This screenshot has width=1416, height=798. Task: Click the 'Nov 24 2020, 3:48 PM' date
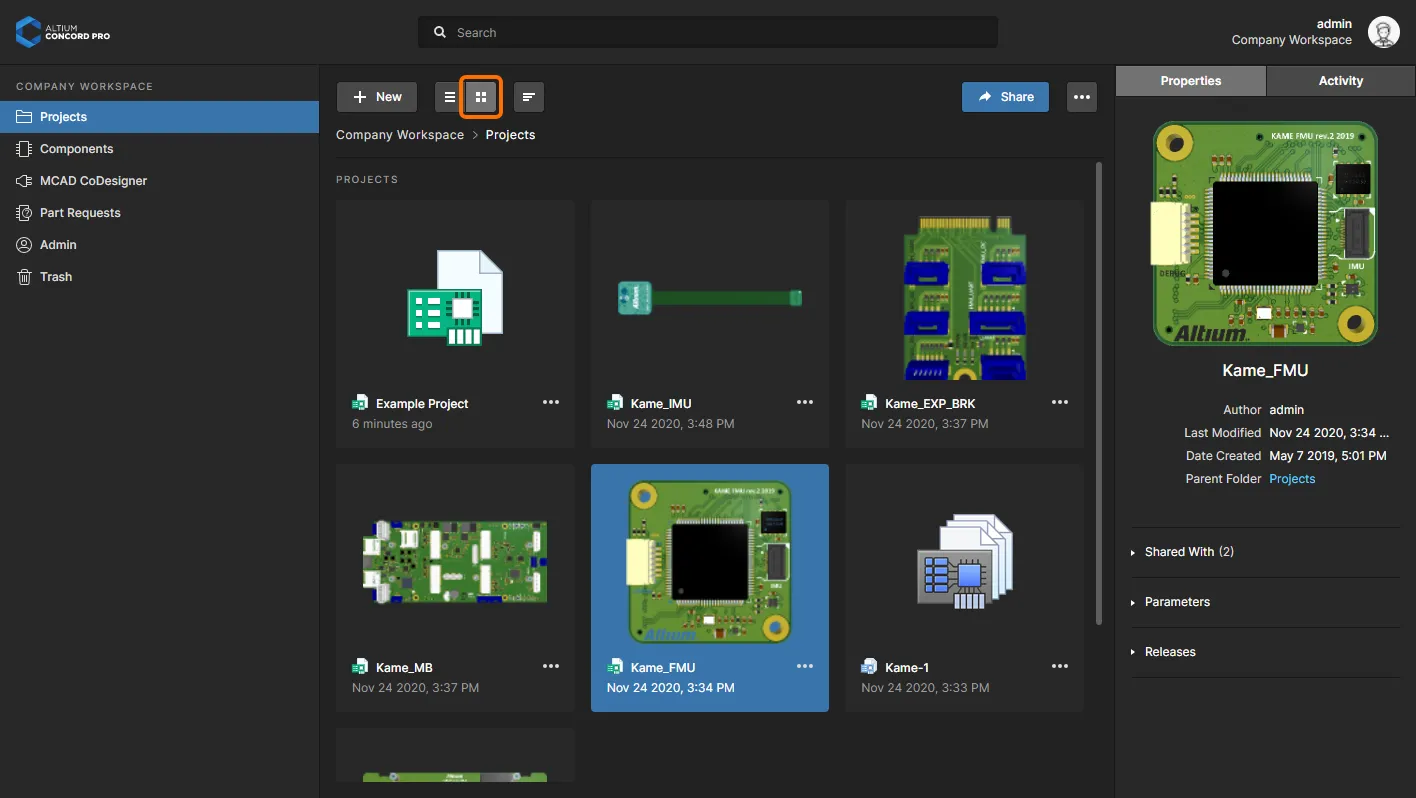670,424
